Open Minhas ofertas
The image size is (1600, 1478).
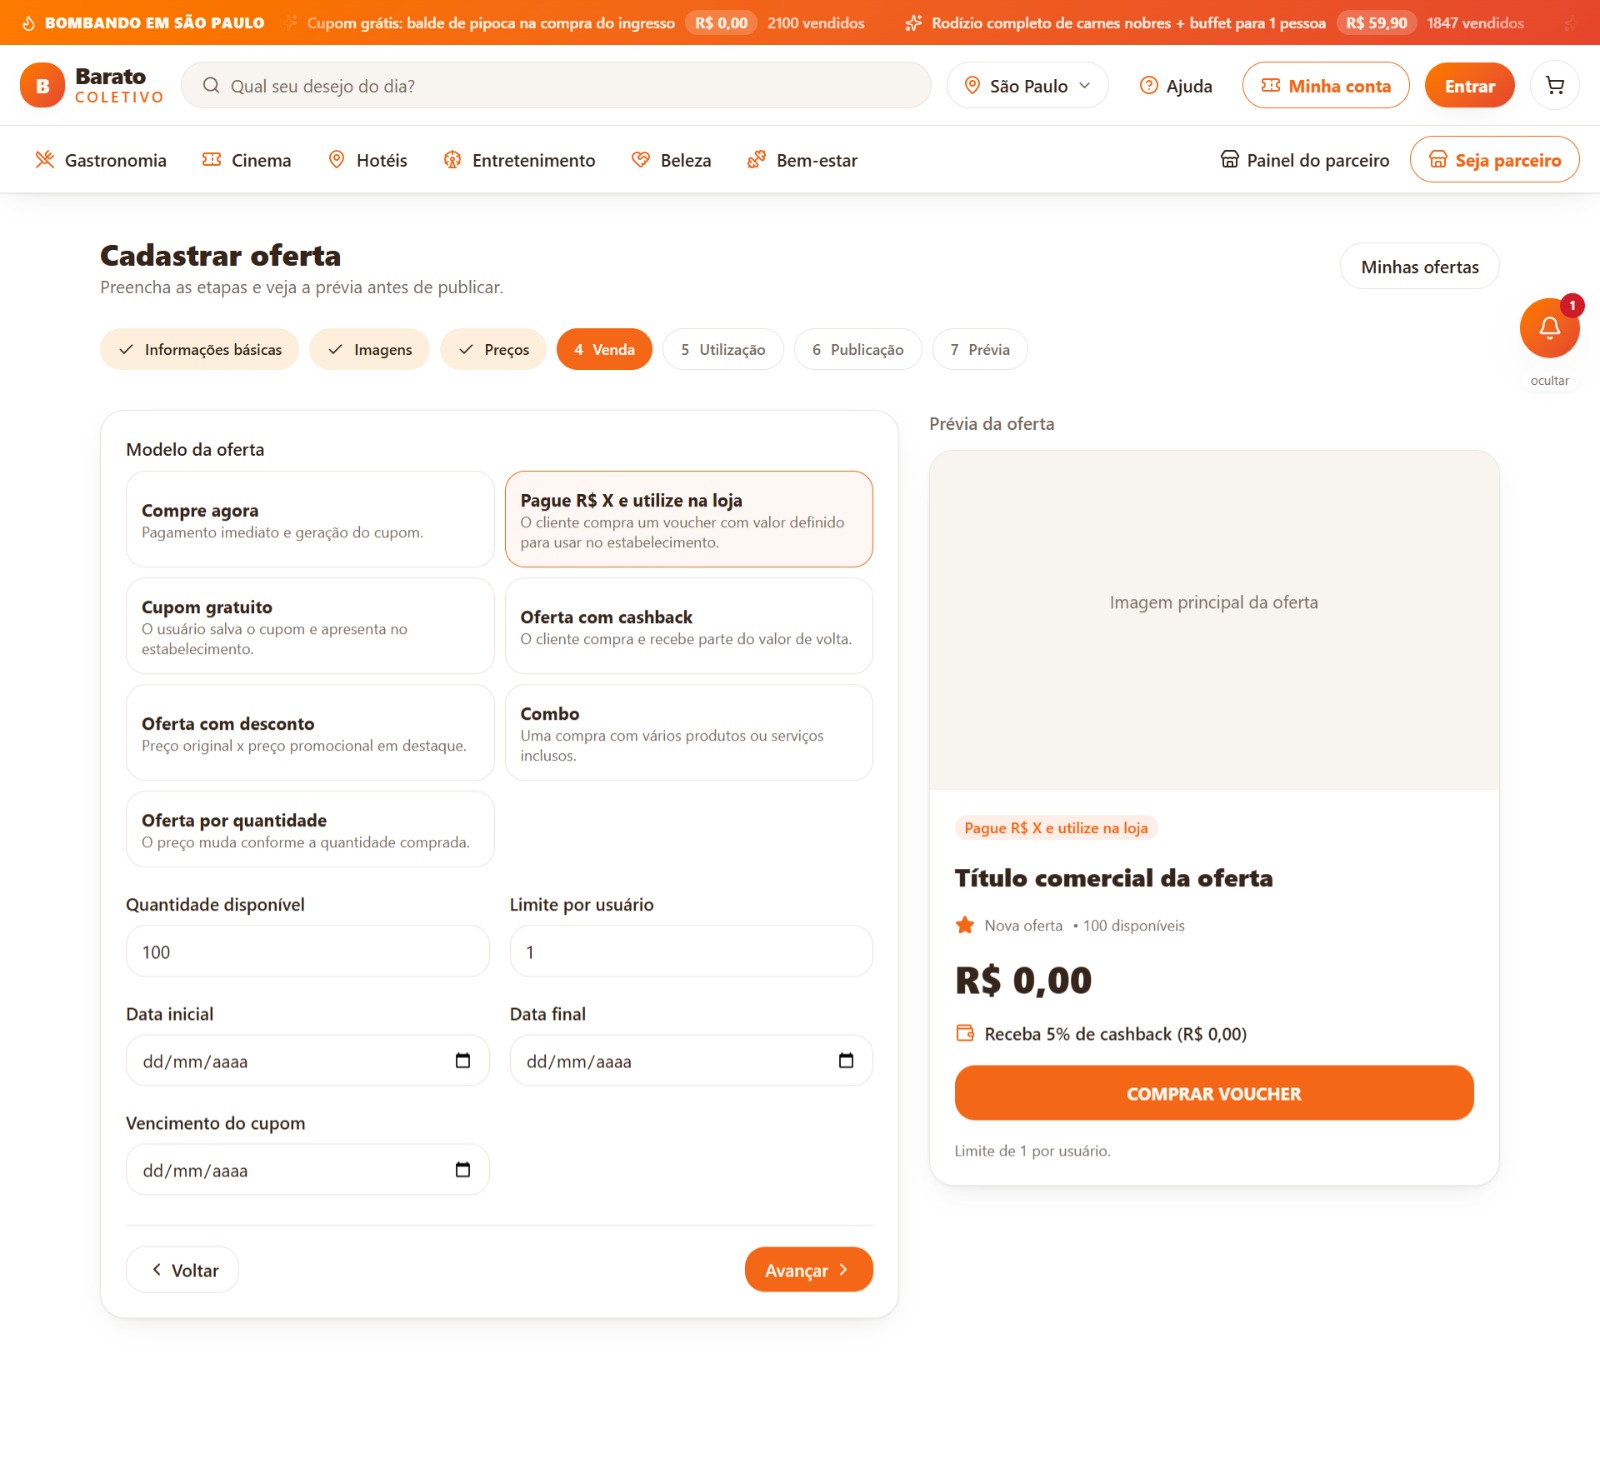(1419, 267)
